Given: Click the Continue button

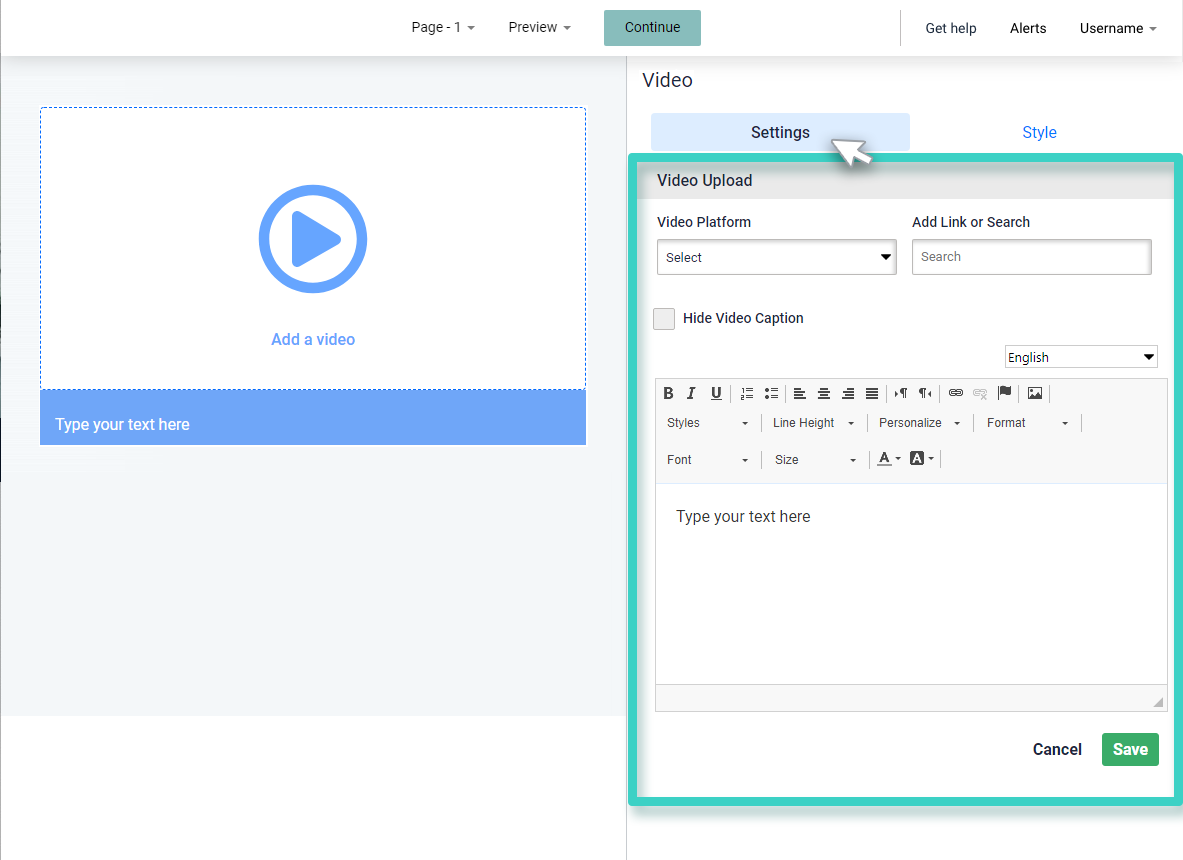Looking at the screenshot, I should [652, 28].
